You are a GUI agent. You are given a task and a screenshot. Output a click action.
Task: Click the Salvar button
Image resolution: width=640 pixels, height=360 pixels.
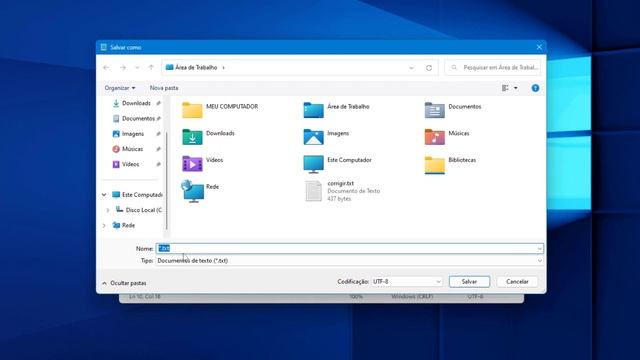[469, 282]
